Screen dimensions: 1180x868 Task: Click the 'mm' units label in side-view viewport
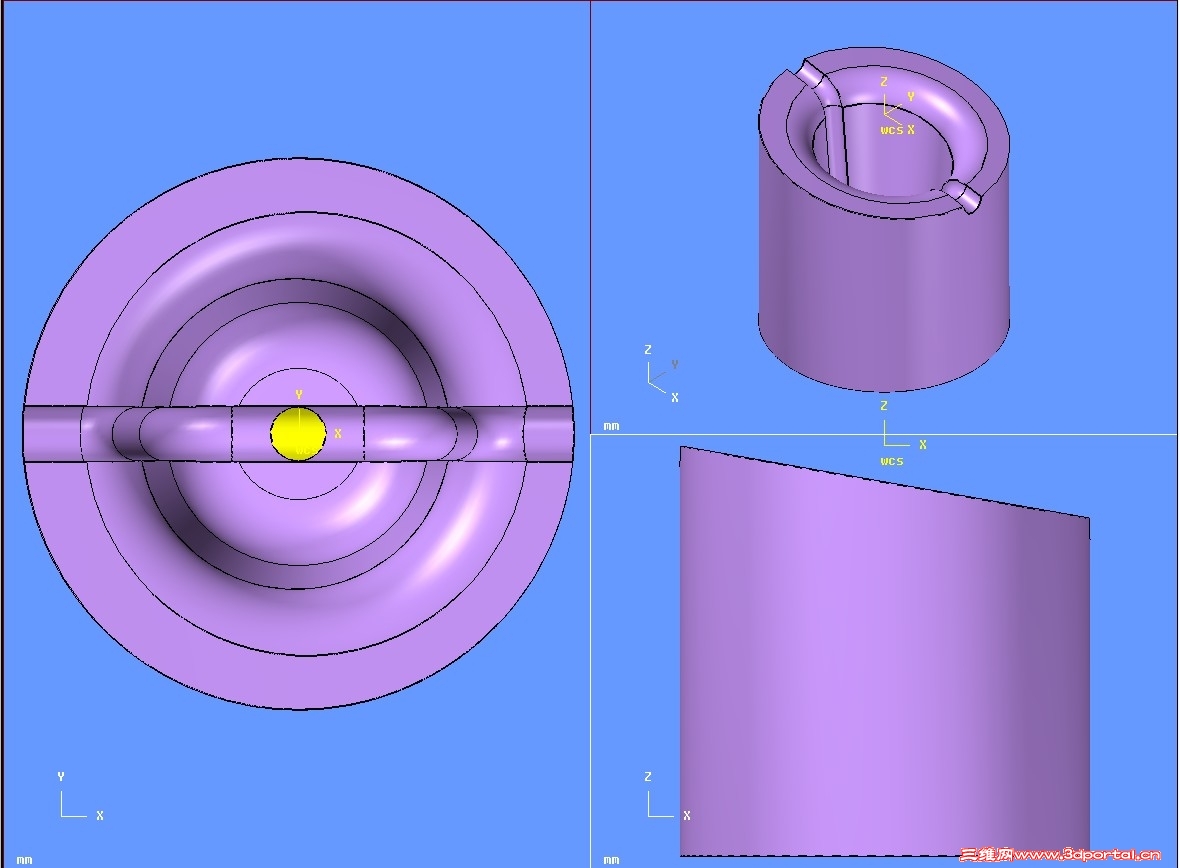click(x=612, y=860)
